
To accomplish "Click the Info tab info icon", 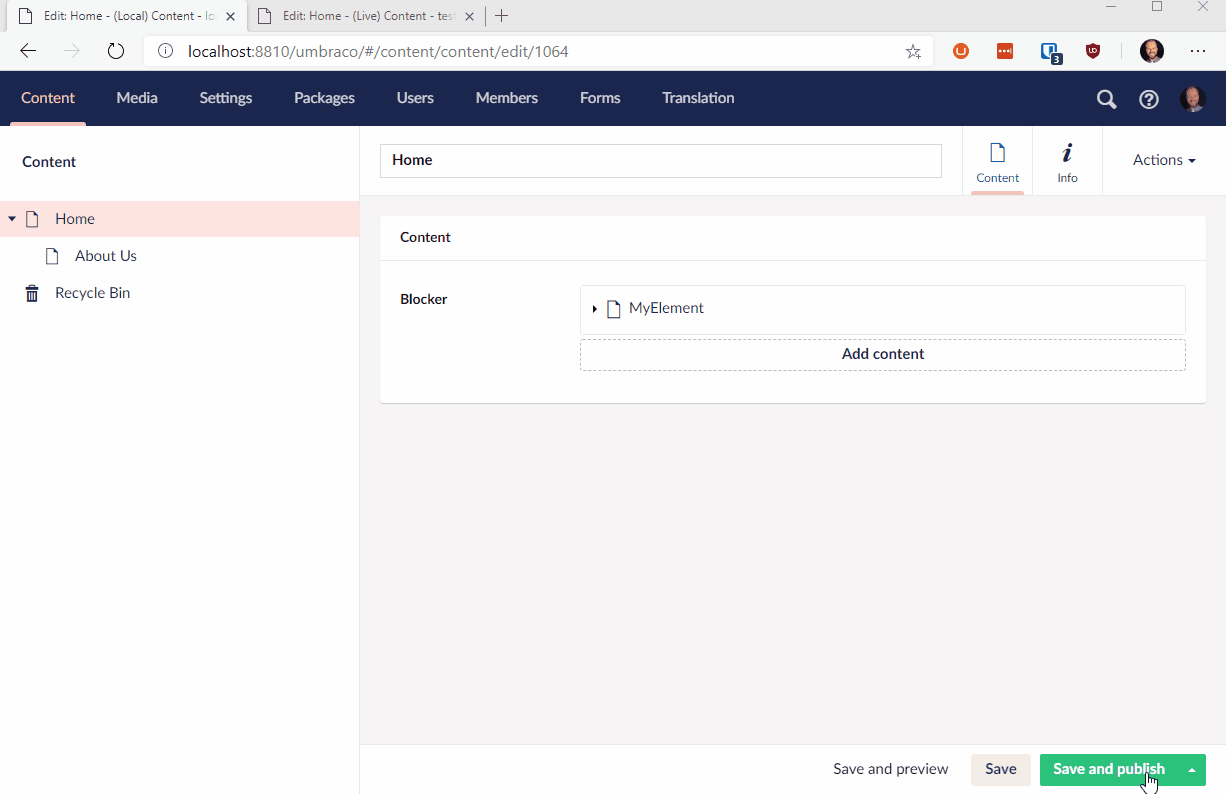I will coord(1066,152).
